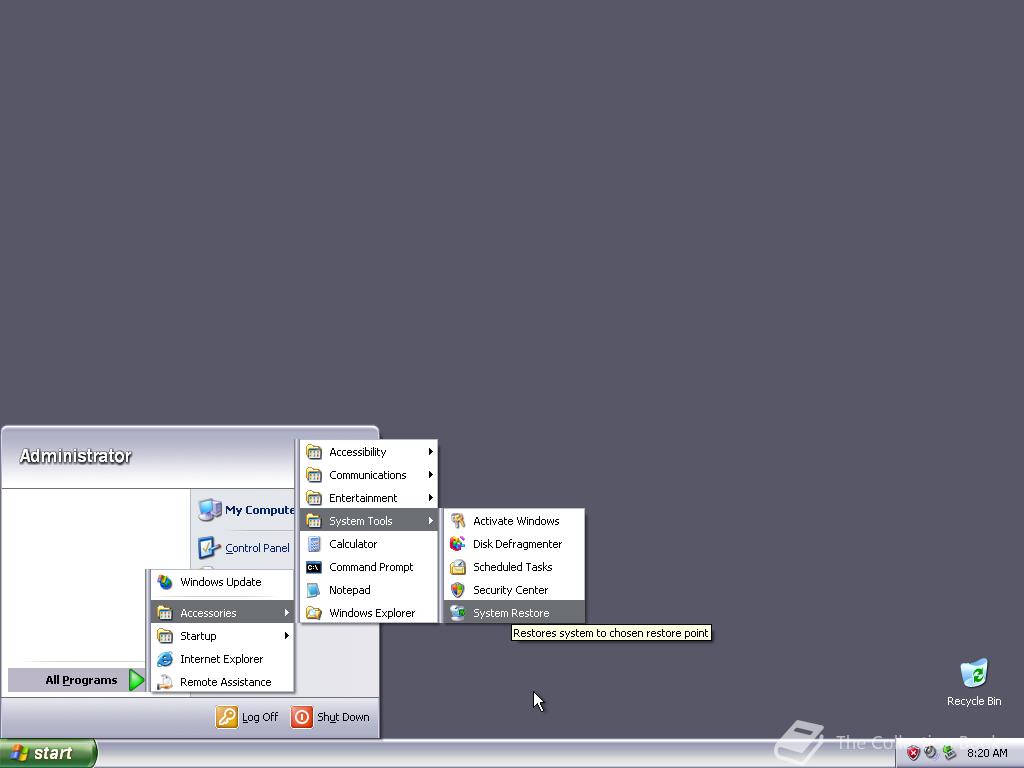The image size is (1024, 768).
Task: Click the safely remove hardware tray icon
Action: pyautogui.click(x=949, y=753)
